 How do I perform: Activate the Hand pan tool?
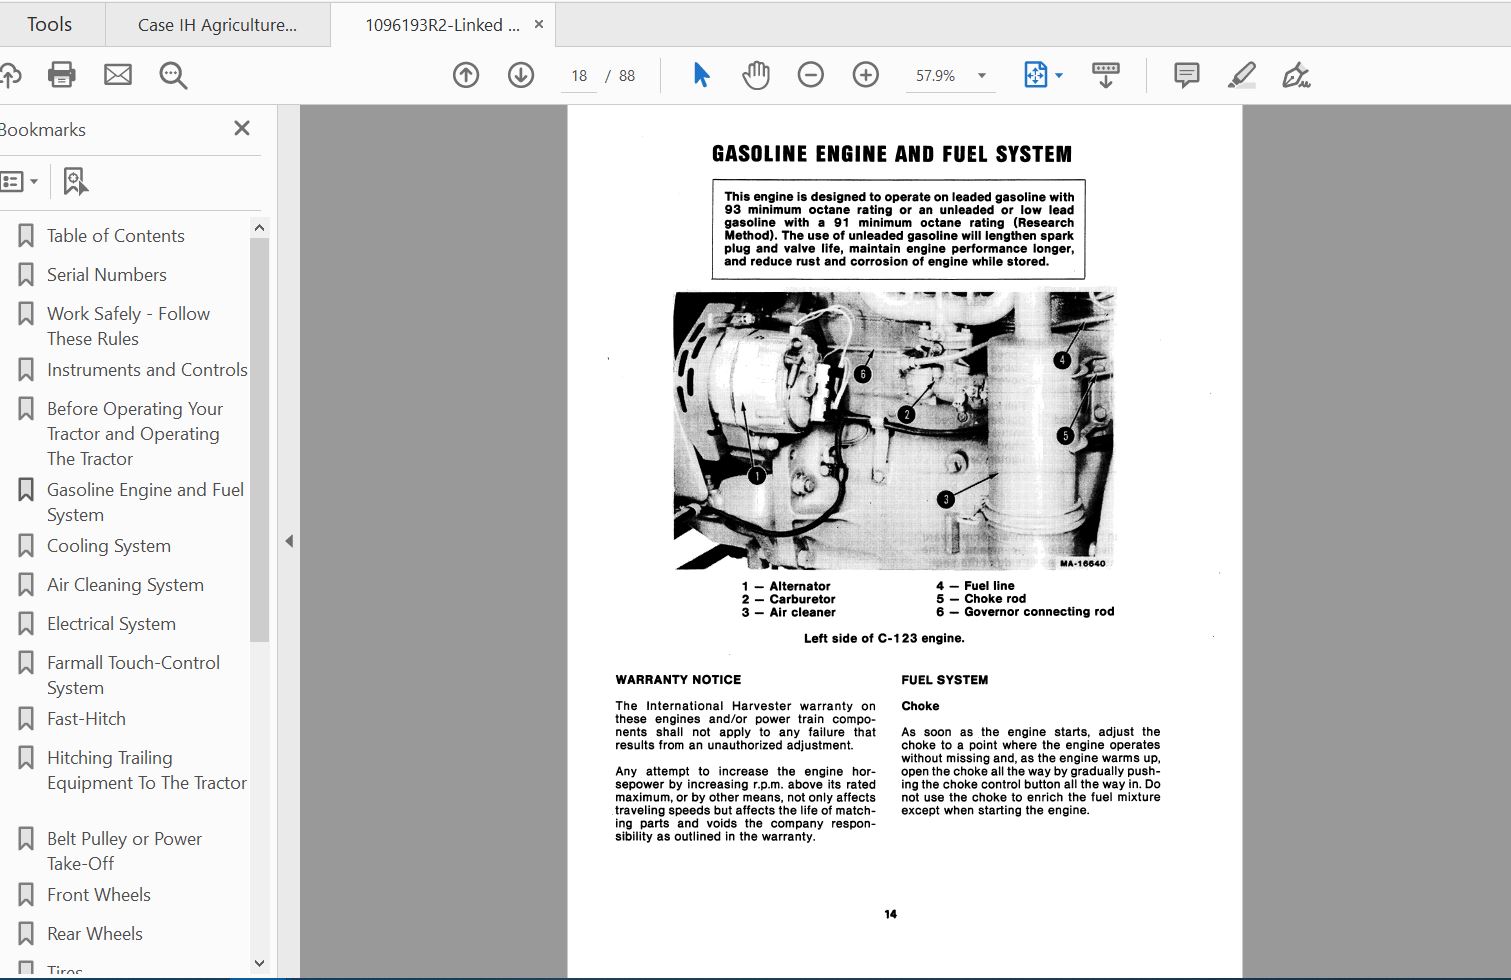click(x=756, y=75)
